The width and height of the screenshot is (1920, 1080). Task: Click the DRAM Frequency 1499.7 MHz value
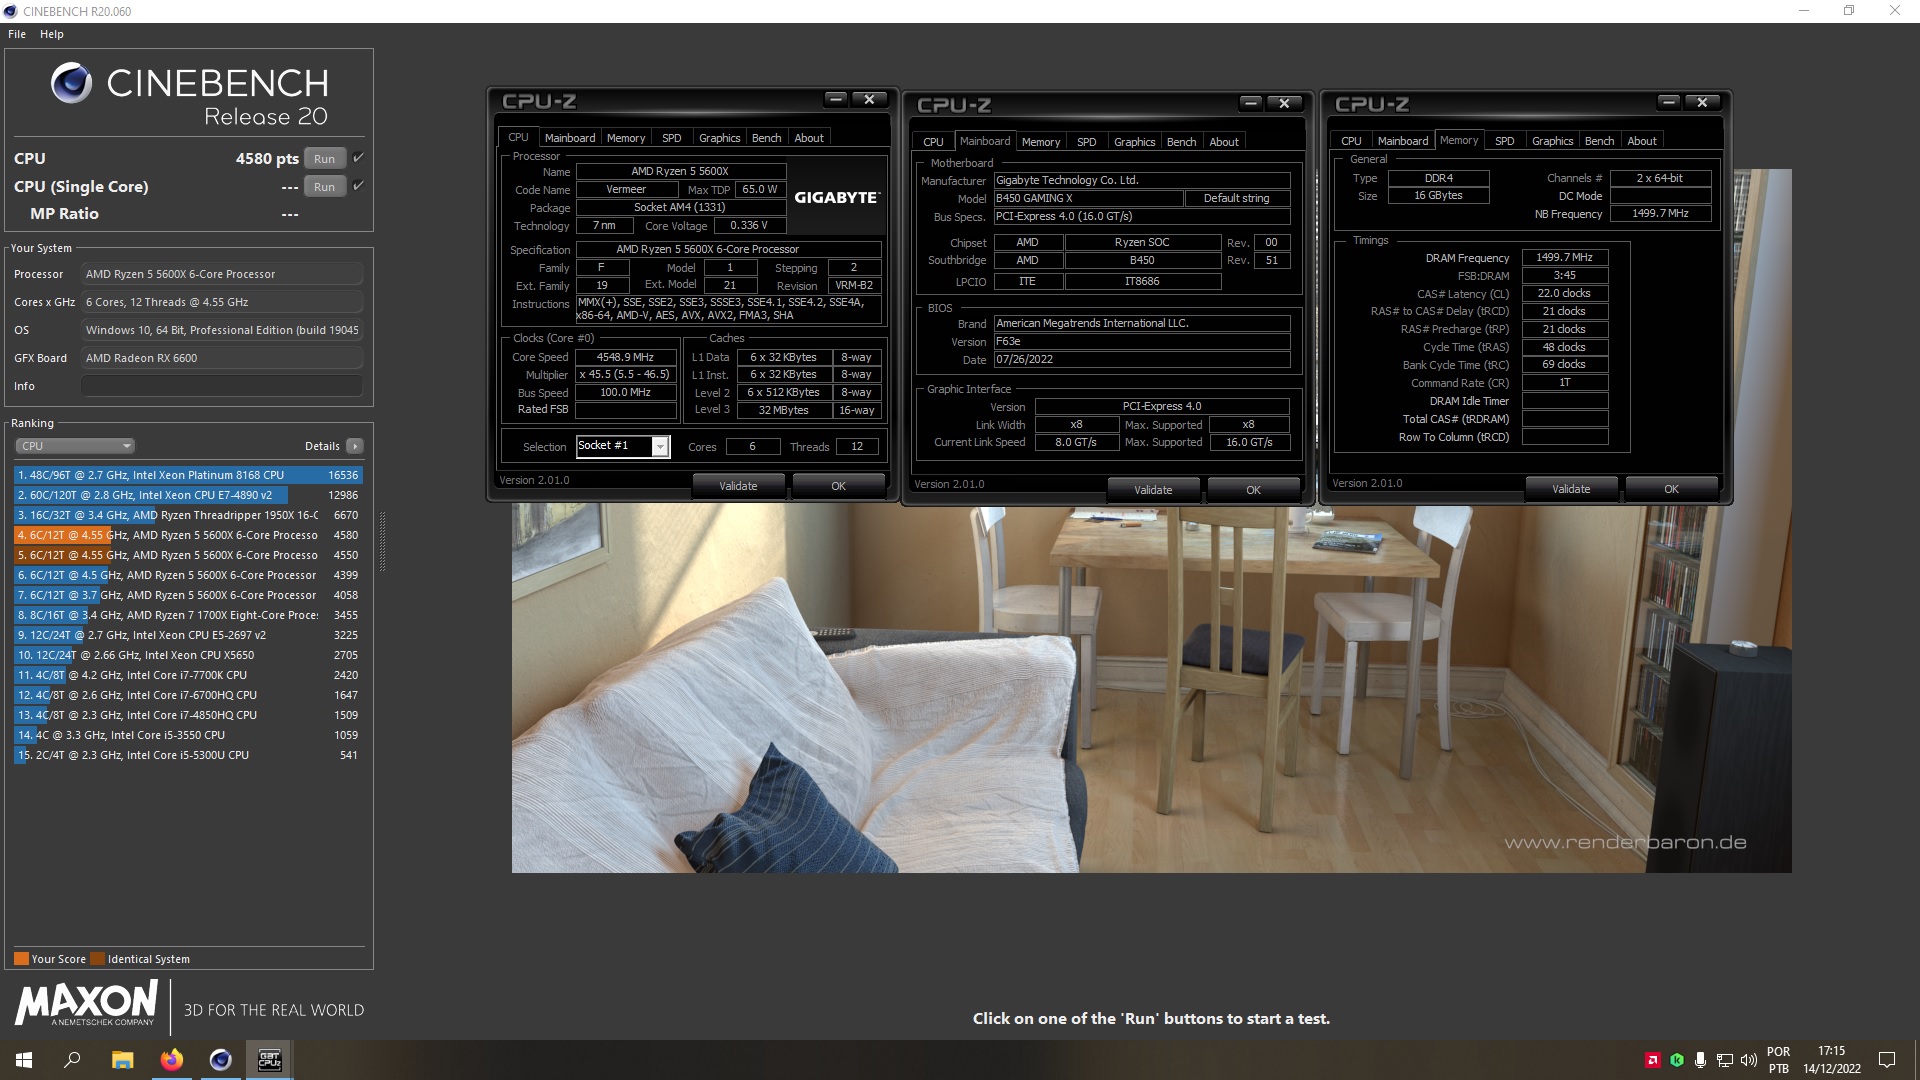pos(1564,257)
